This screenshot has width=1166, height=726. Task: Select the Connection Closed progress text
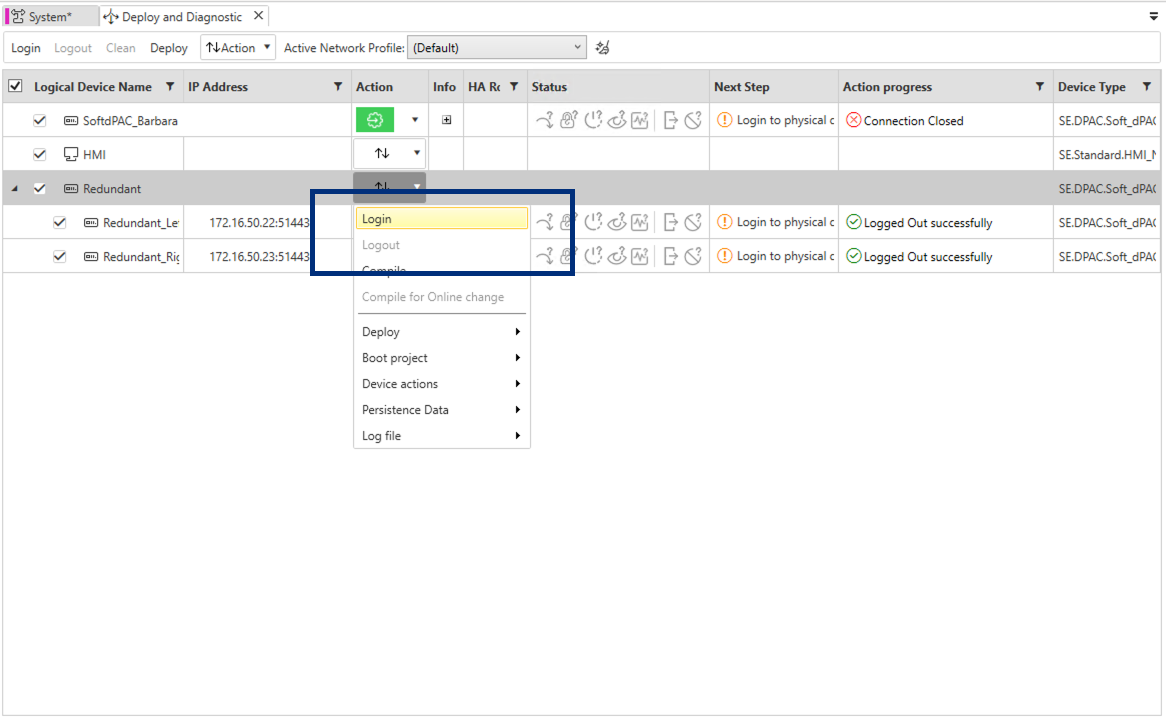click(913, 121)
